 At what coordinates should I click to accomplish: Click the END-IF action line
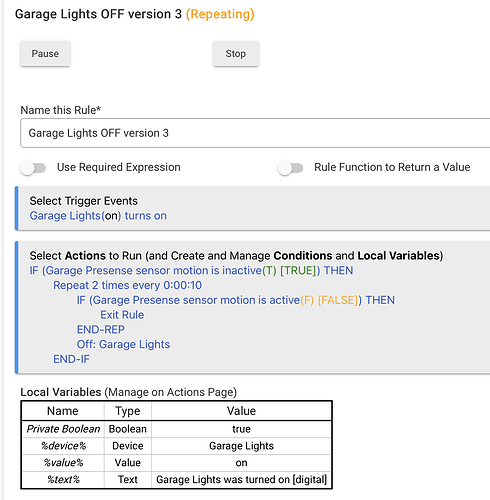click(71, 359)
